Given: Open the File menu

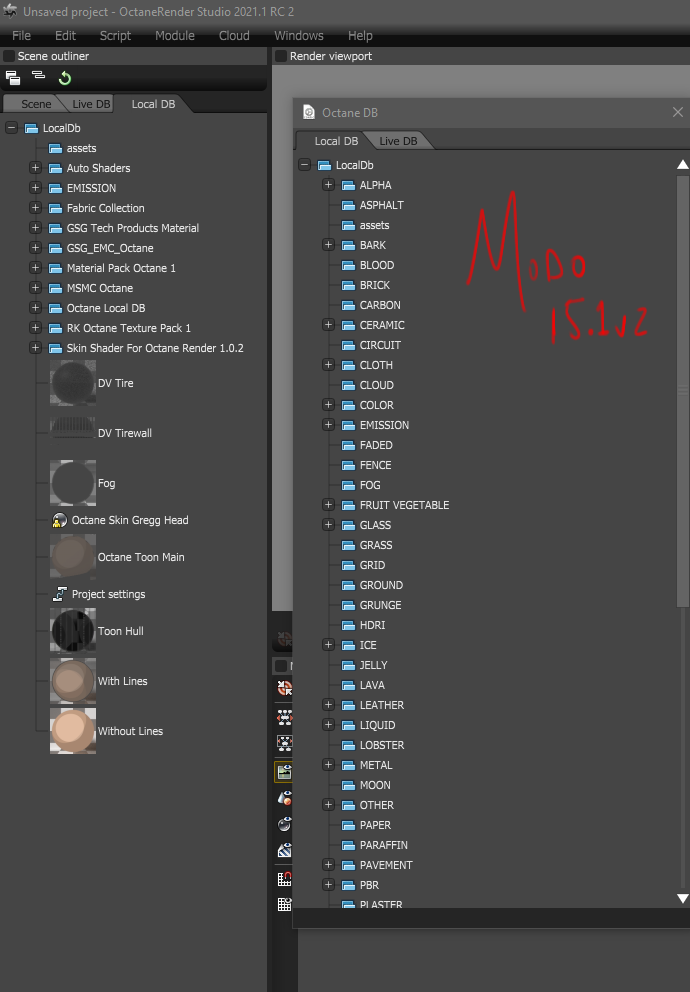Looking at the screenshot, I should pos(22,35).
